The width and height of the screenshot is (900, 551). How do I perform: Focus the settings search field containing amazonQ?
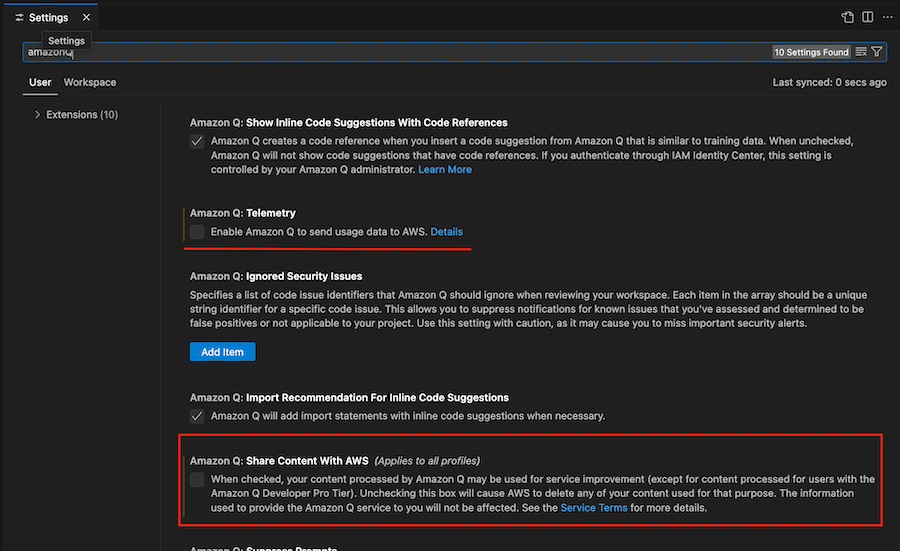coord(400,52)
